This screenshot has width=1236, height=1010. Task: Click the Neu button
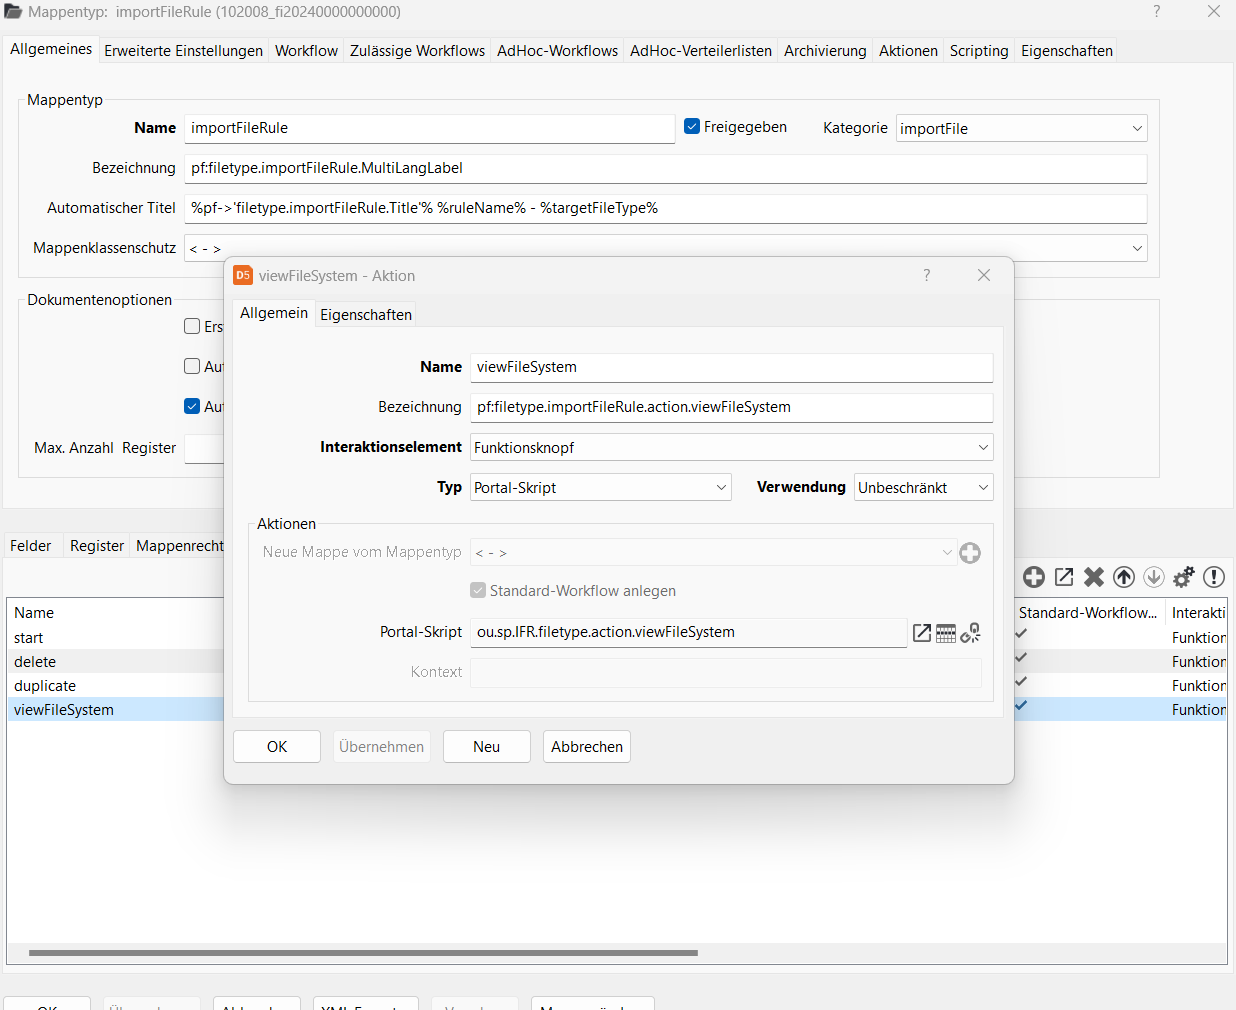487,747
